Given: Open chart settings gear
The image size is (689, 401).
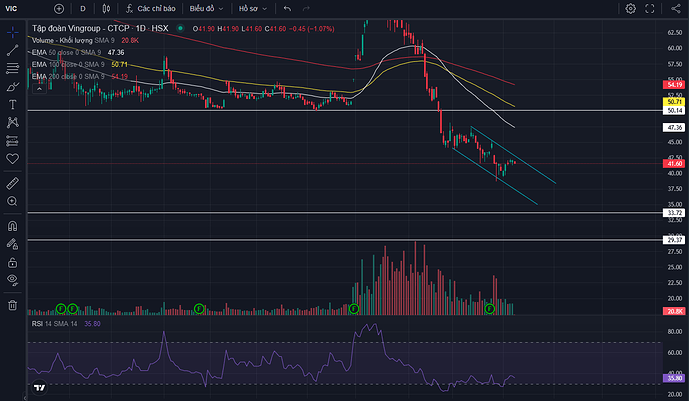Looking at the screenshot, I should click(x=630, y=8).
